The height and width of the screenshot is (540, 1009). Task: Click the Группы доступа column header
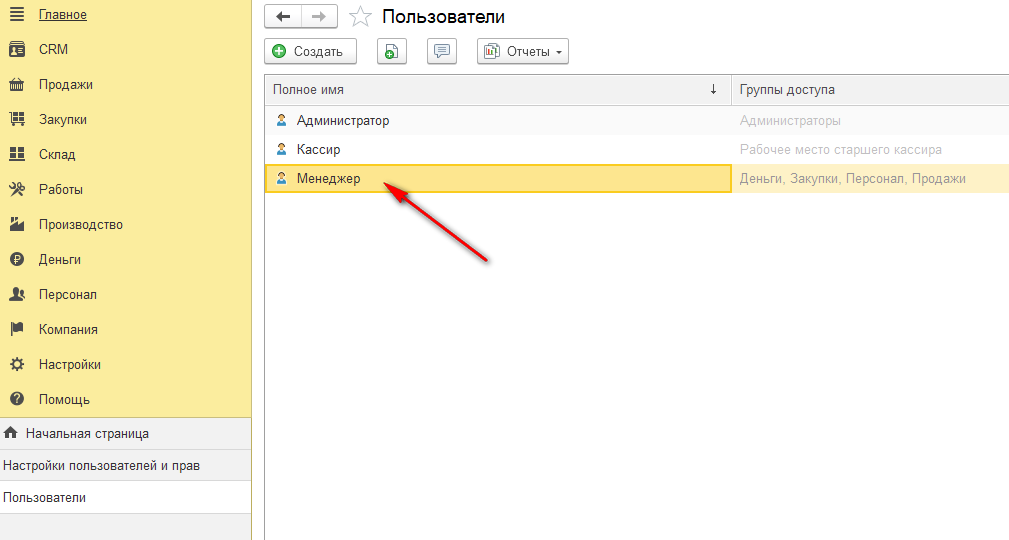coord(870,89)
